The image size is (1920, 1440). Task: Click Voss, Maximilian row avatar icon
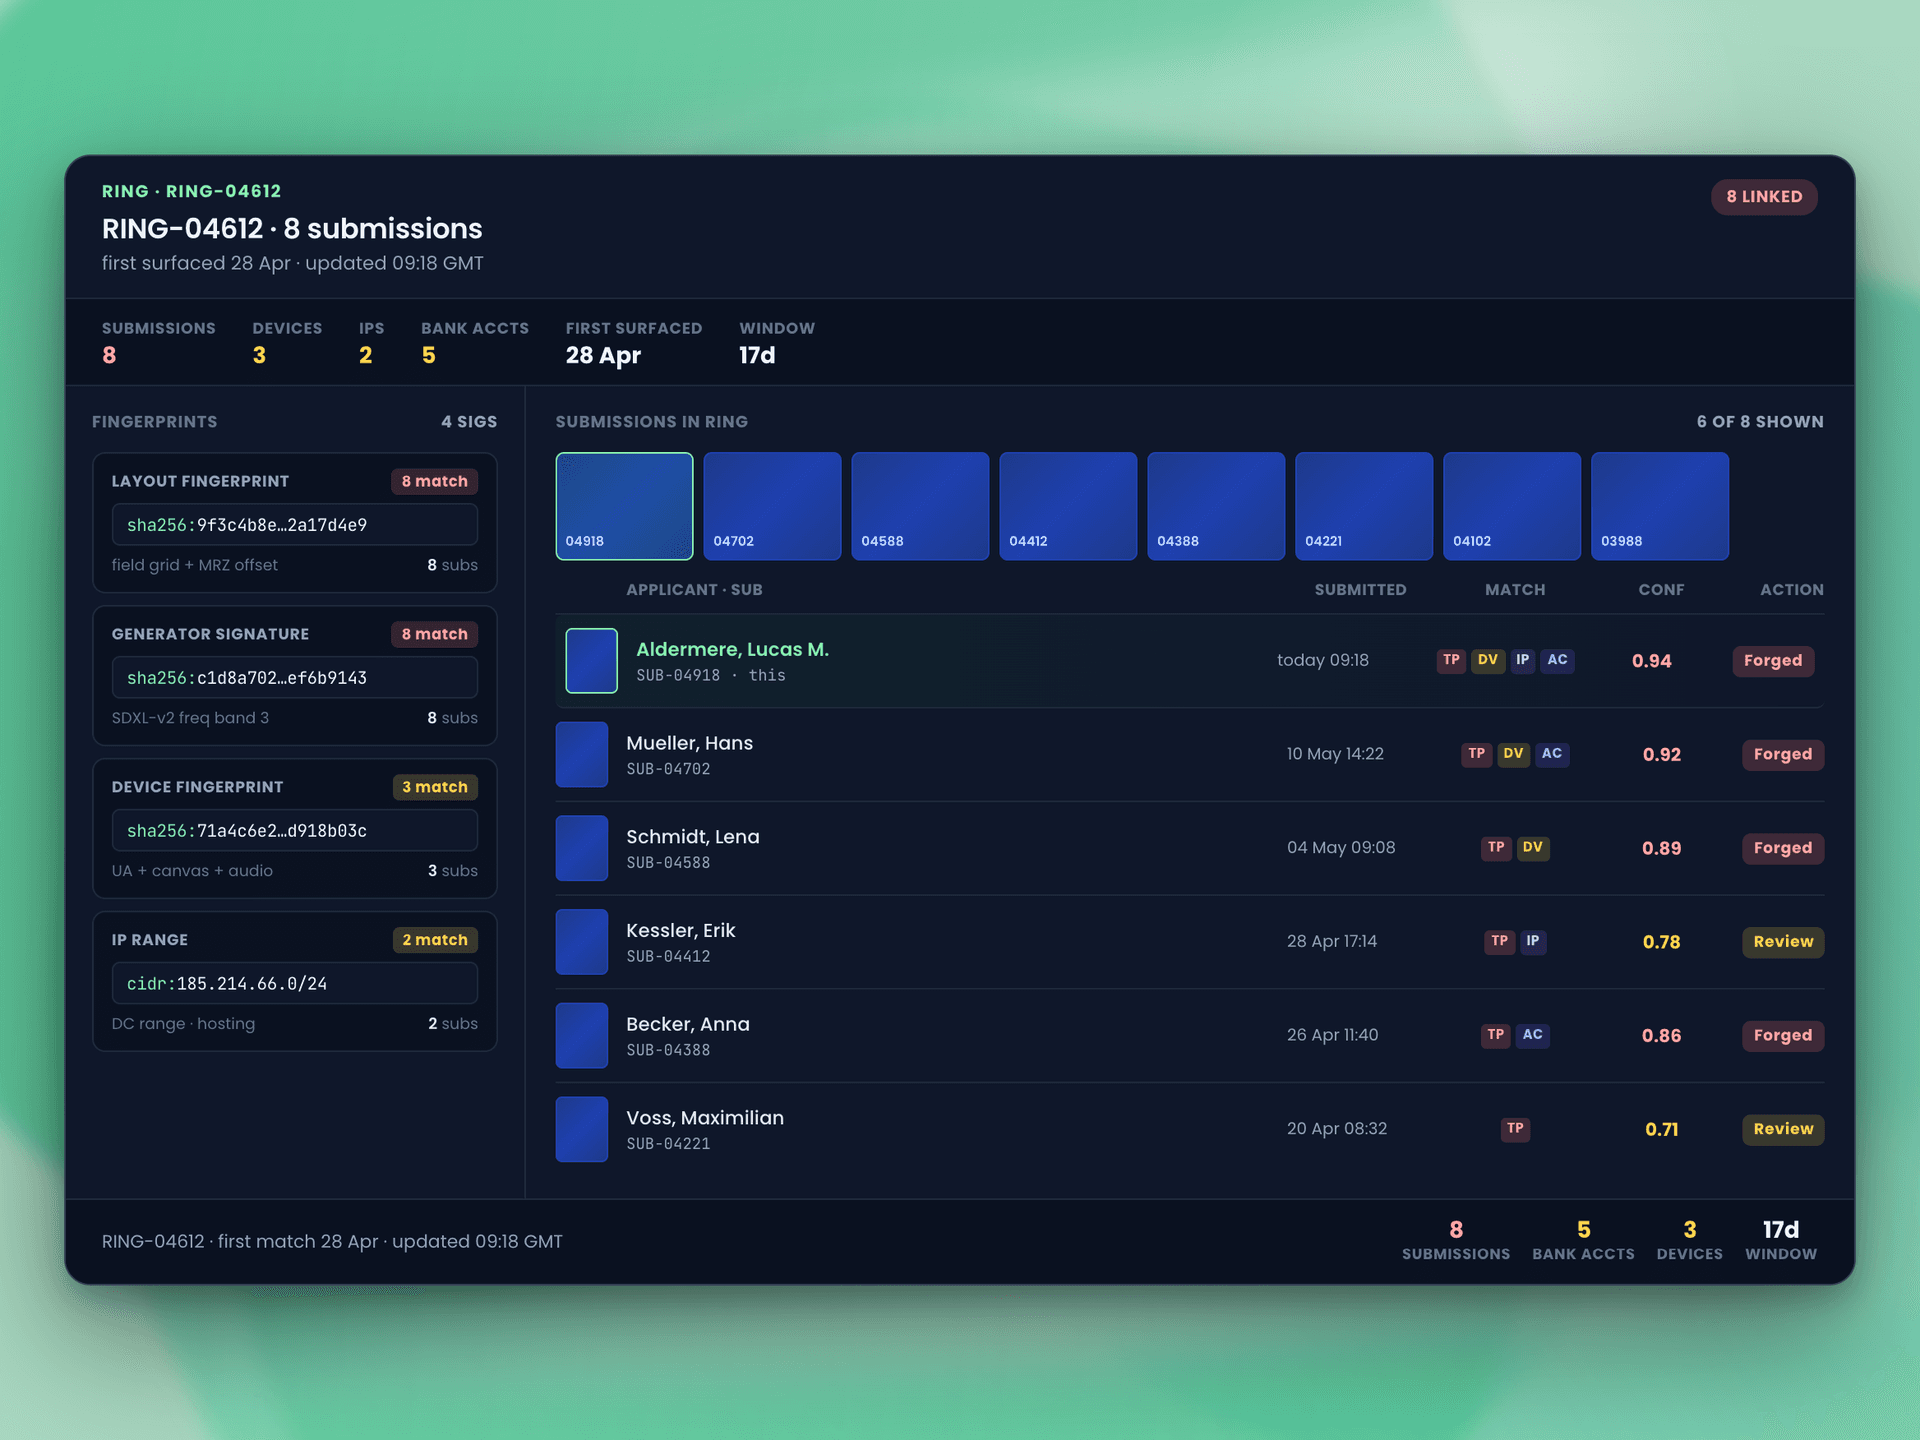582,1129
